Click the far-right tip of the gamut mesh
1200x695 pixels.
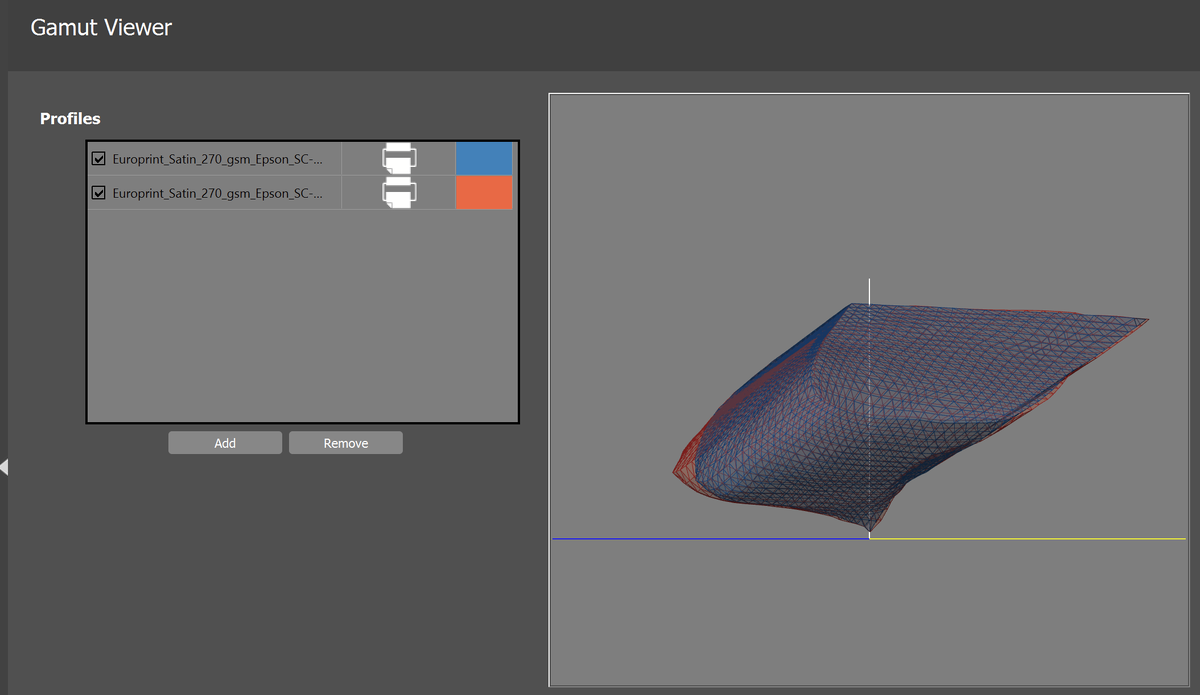tap(1145, 321)
